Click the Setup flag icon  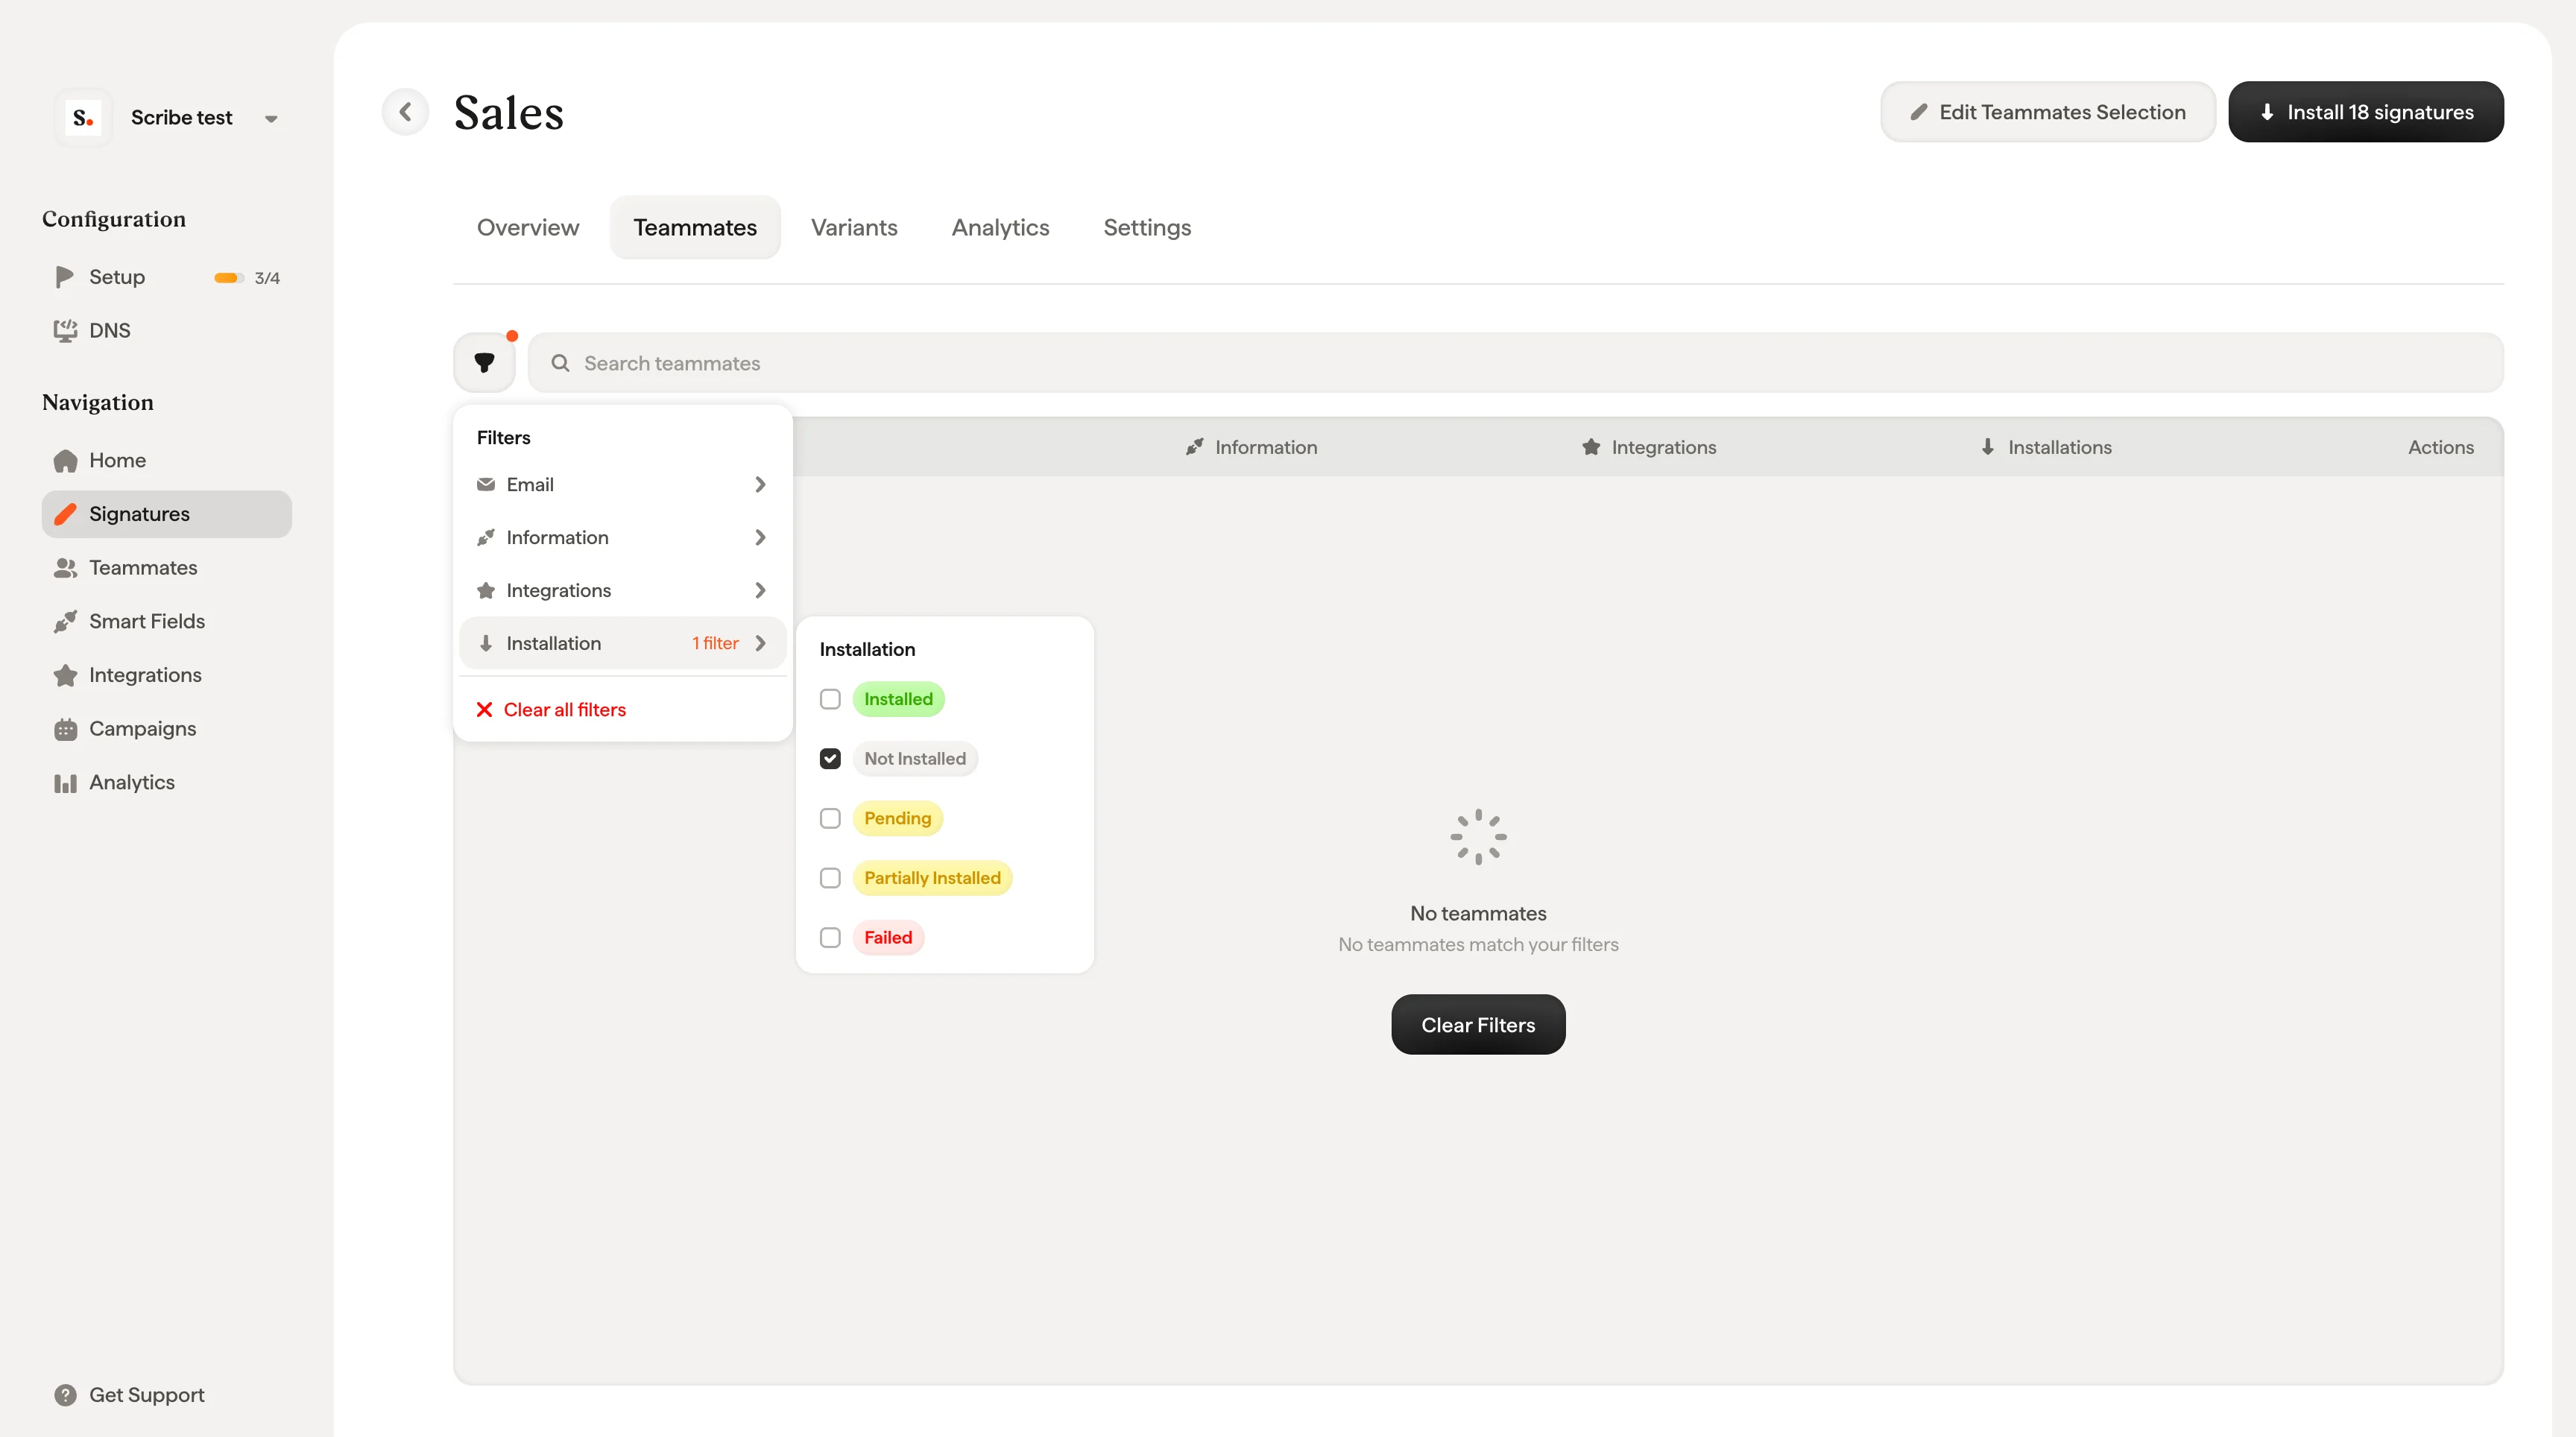click(x=65, y=277)
